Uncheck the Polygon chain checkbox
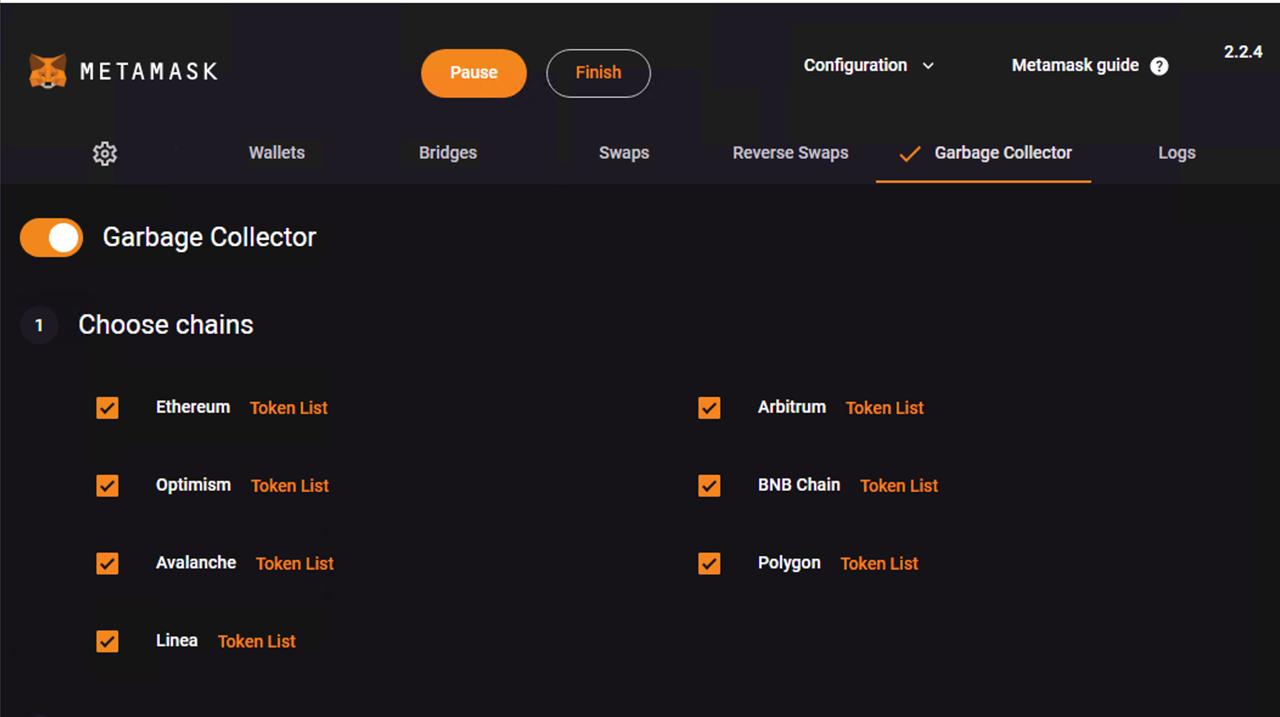This screenshot has width=1280, height=717. [x=709, y=564]
